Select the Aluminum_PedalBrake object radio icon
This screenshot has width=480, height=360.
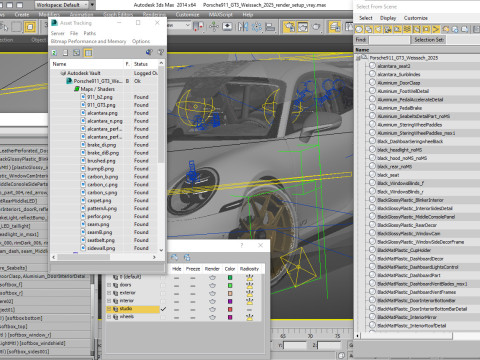[373, 107]
